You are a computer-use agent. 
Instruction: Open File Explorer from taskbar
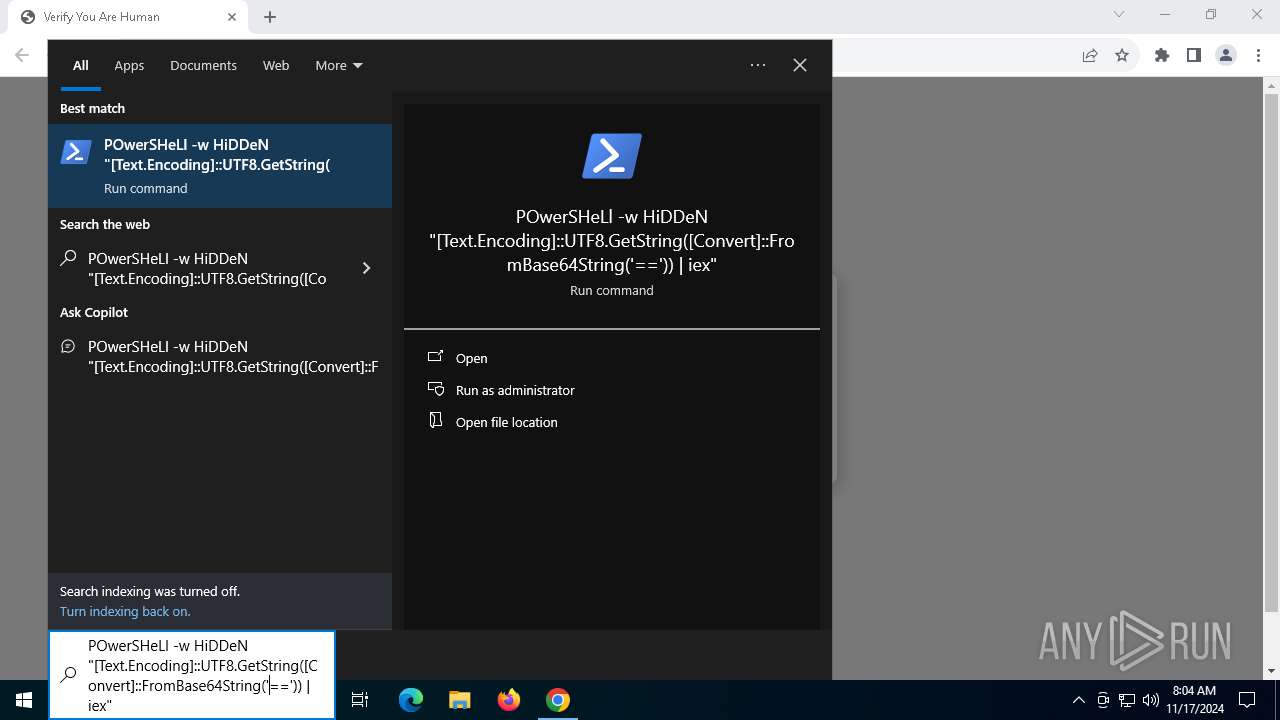click(459, 700)
